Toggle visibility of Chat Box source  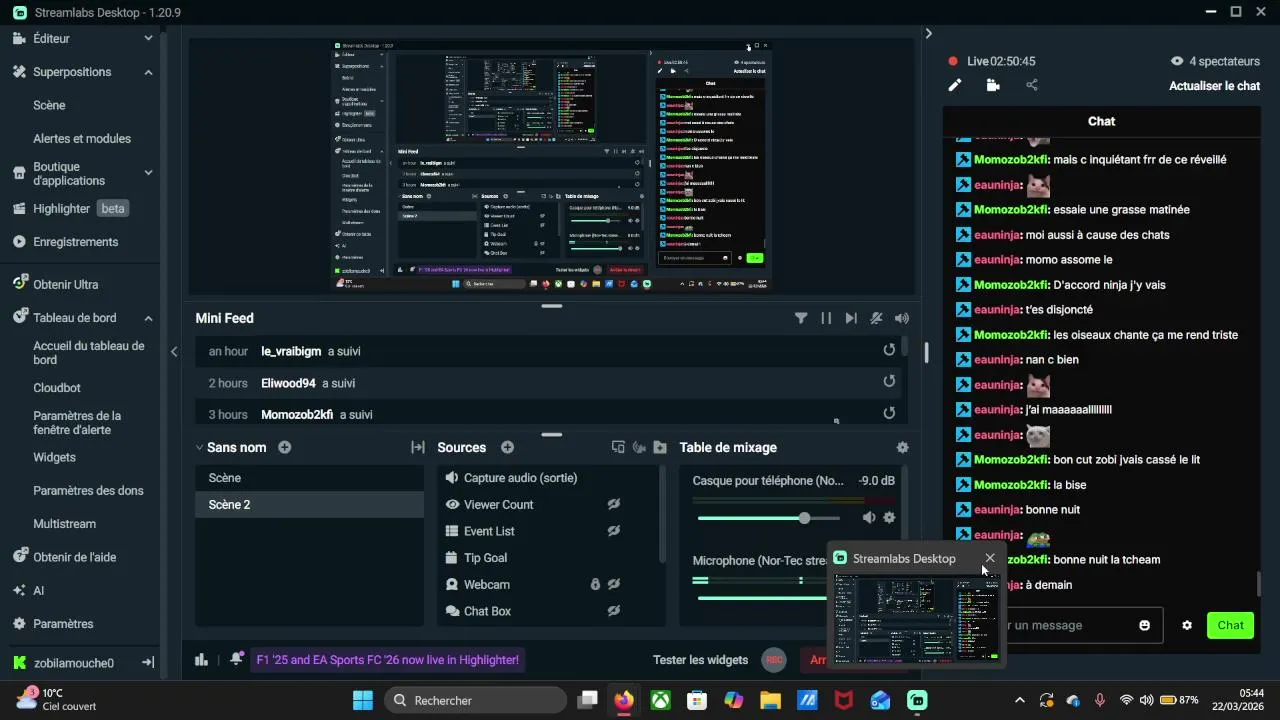[x=614, y=611]
